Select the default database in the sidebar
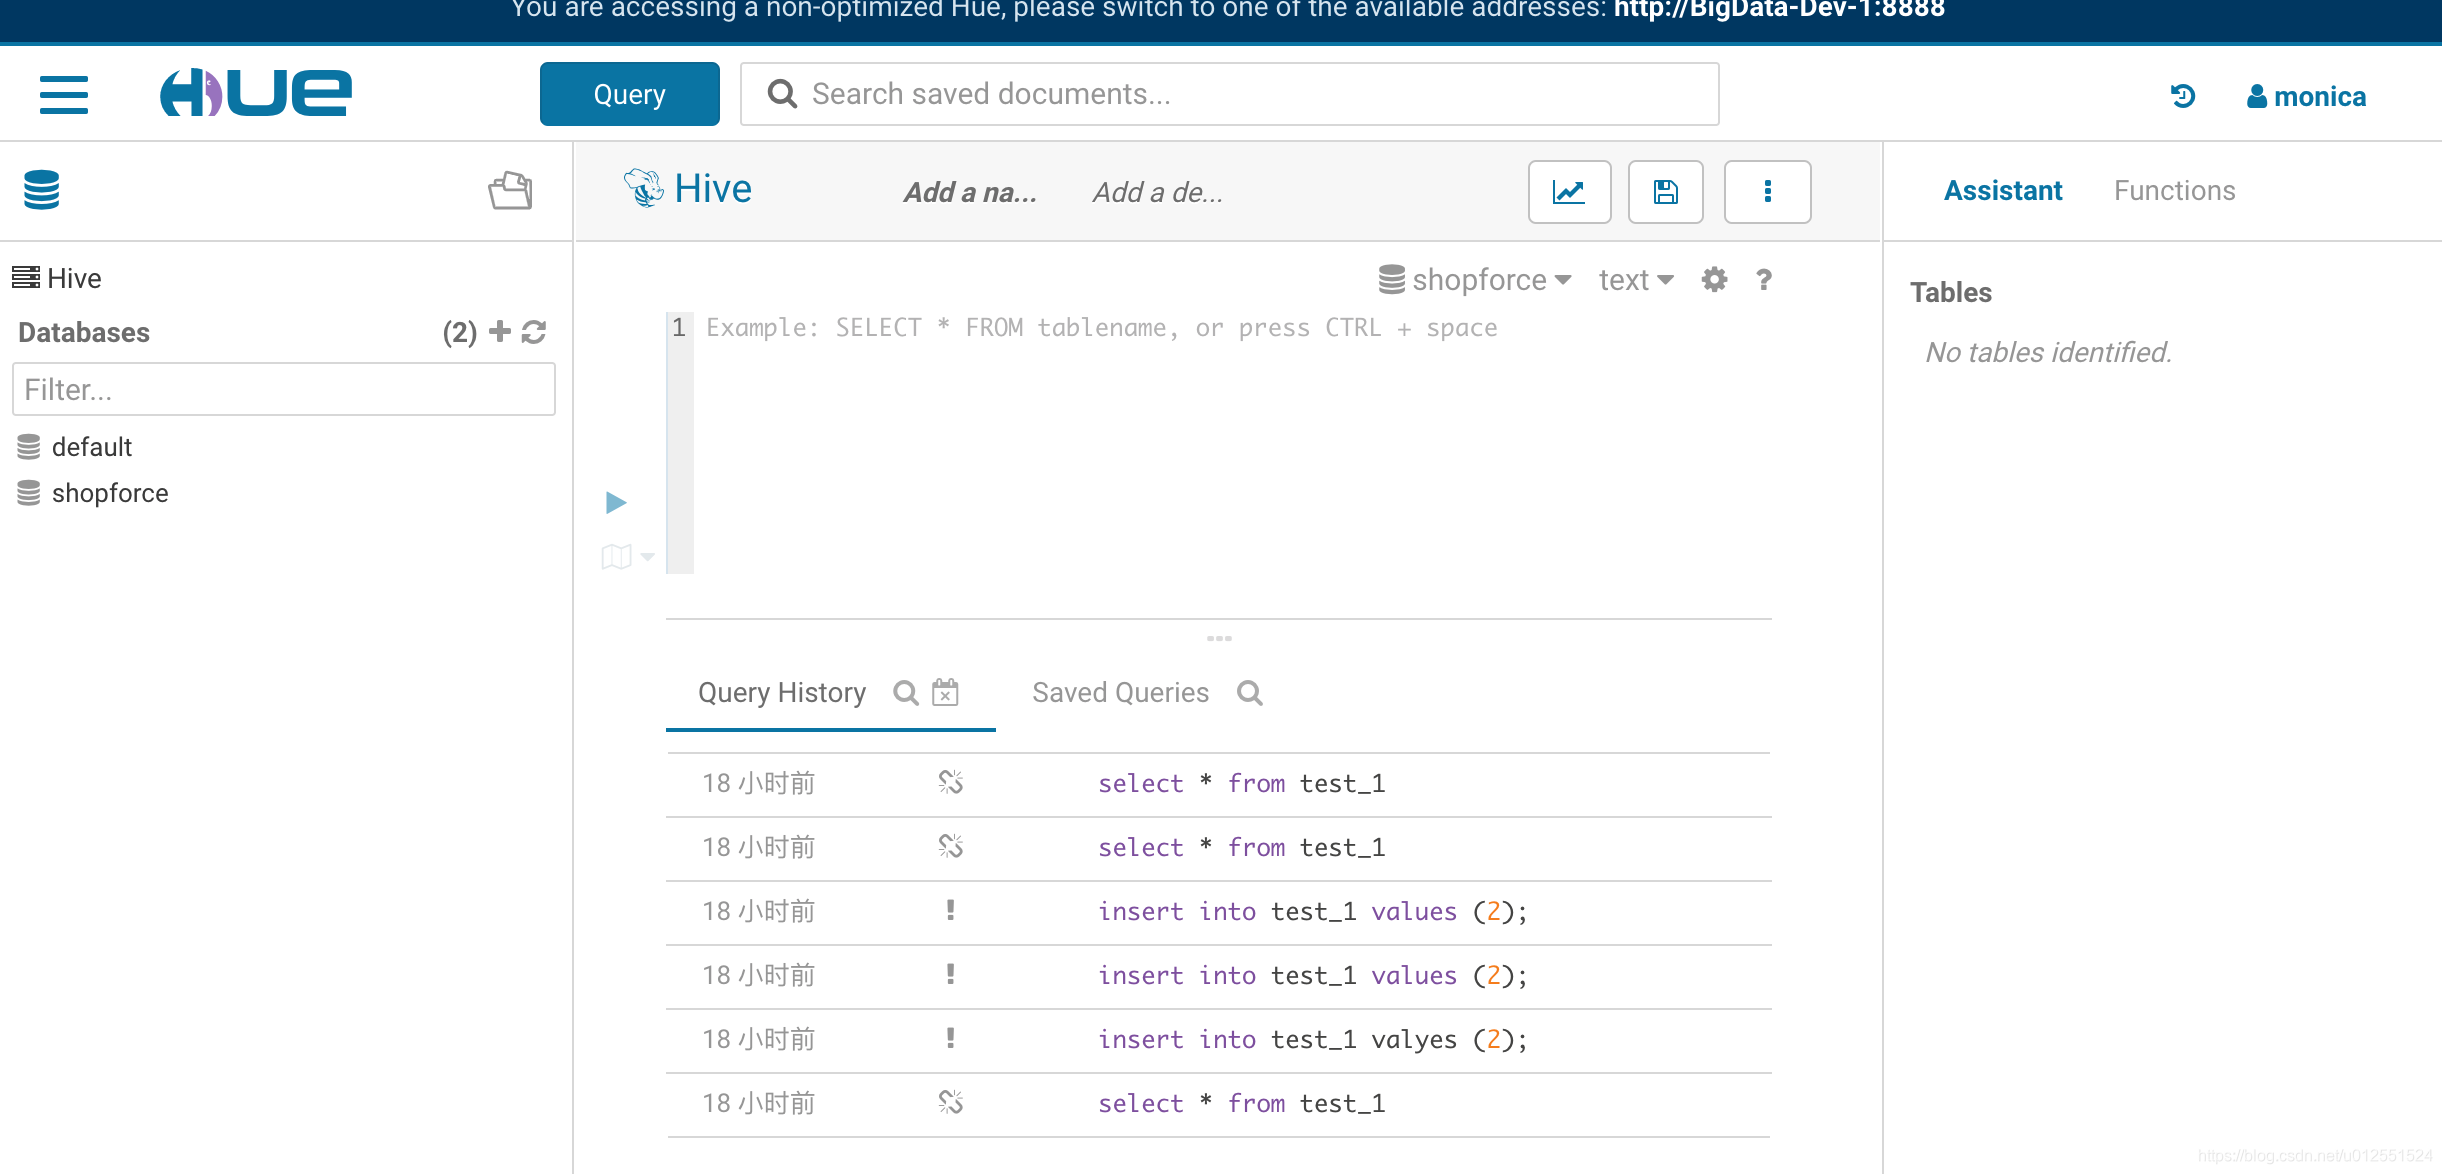The height and width of the screenshot is (1174, 2442). point(91,447)
